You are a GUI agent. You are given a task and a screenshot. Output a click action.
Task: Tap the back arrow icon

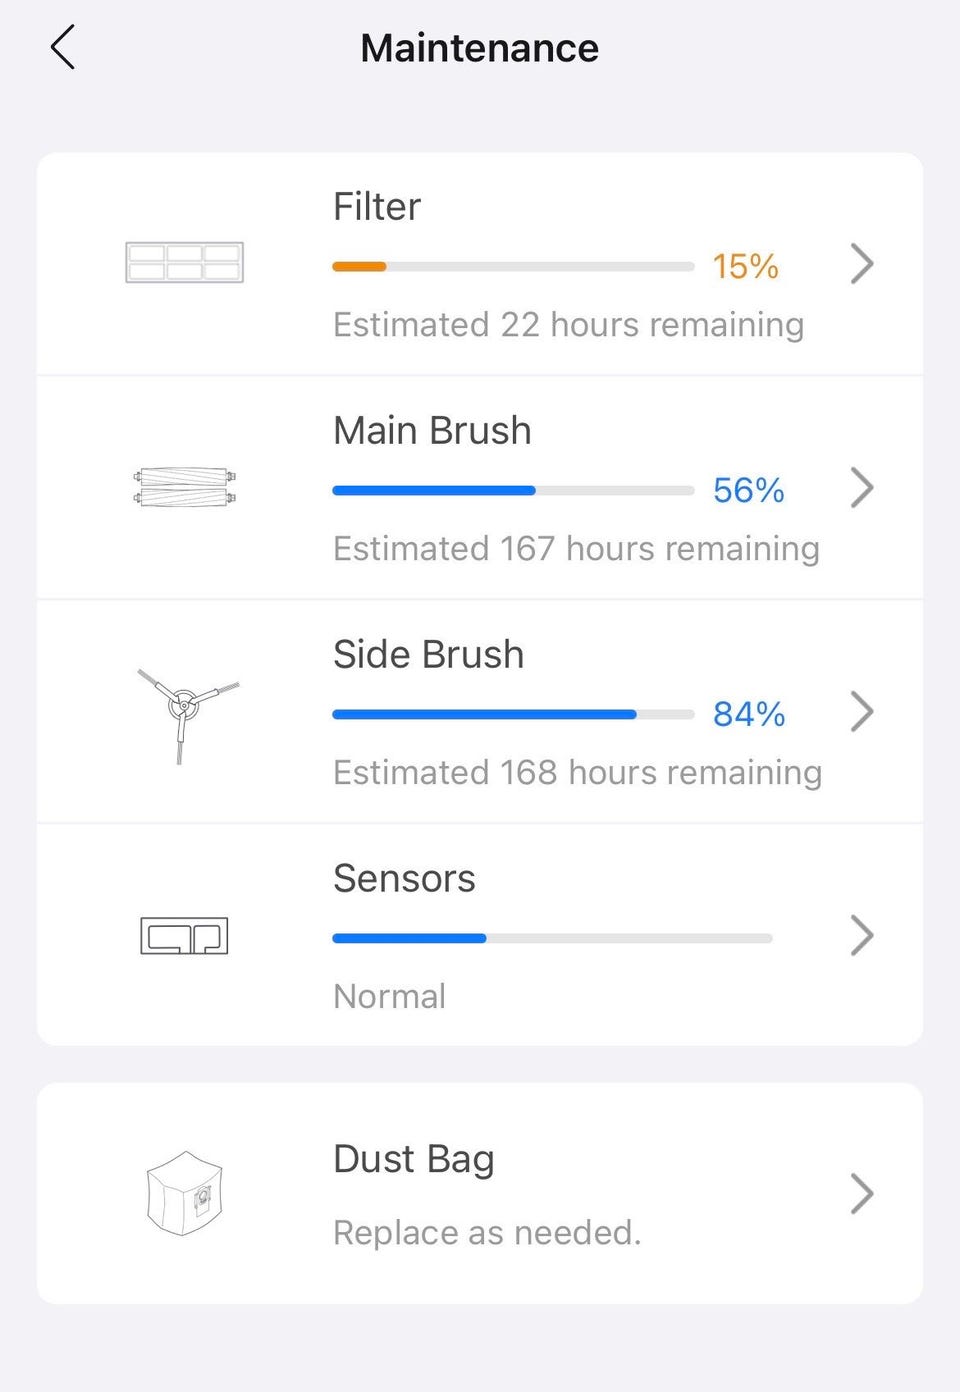(63, 48)
